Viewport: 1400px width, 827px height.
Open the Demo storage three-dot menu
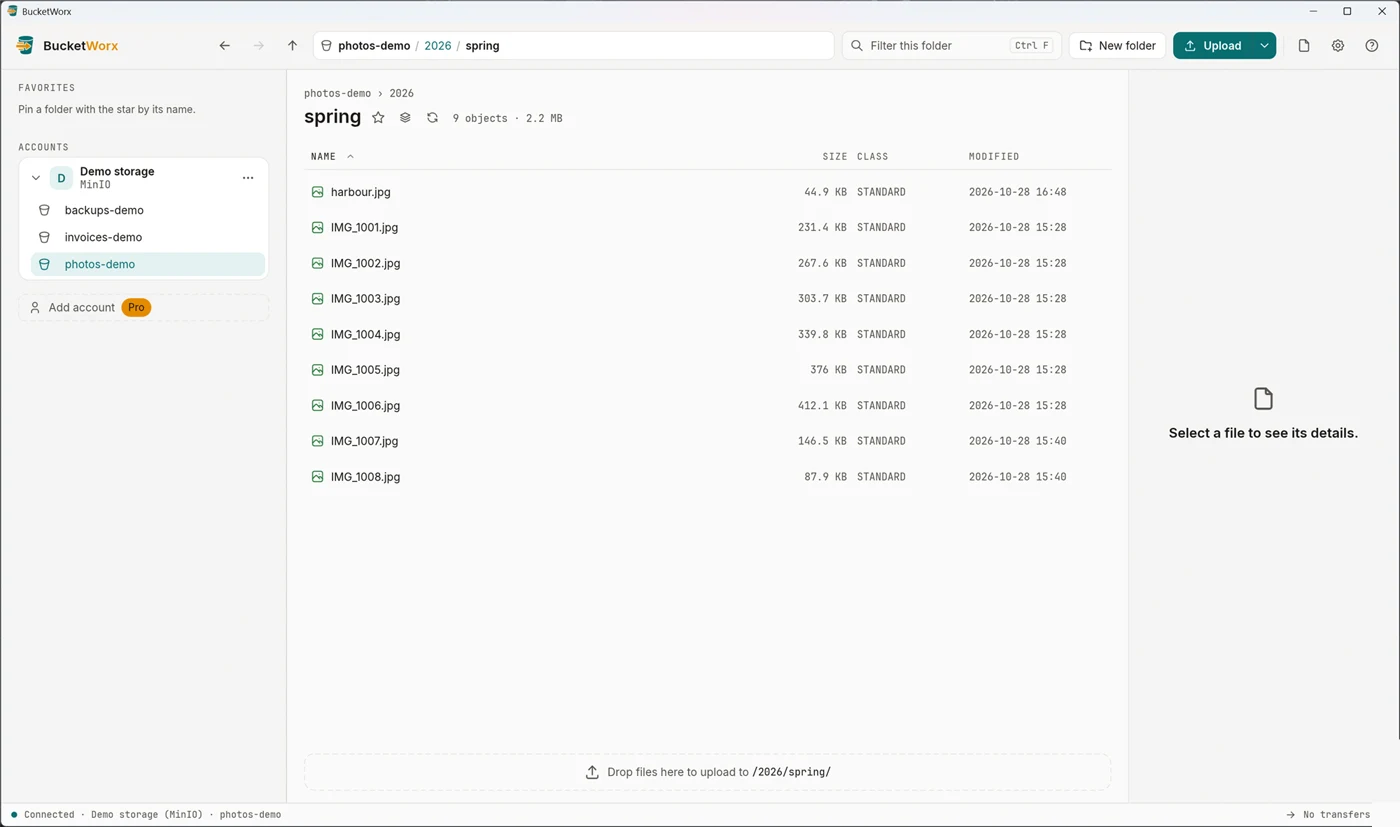(248, 178)
